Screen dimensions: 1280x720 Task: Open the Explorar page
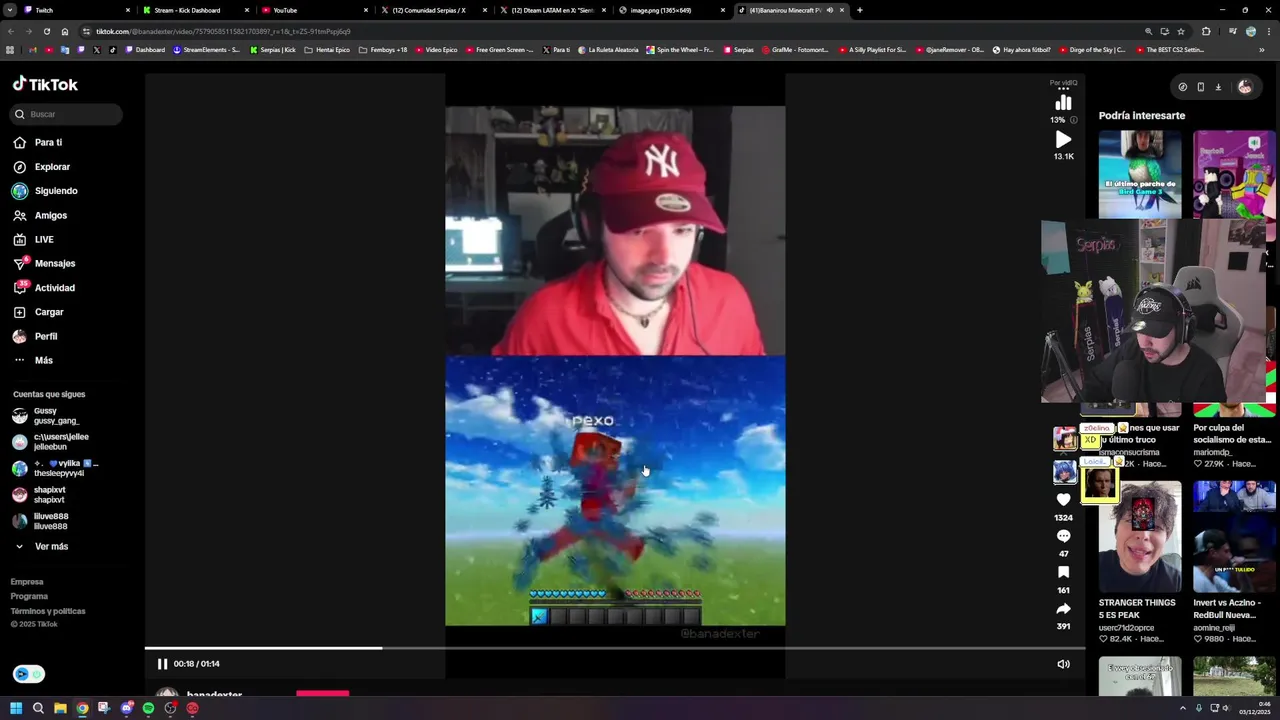[x=52, y=167]
